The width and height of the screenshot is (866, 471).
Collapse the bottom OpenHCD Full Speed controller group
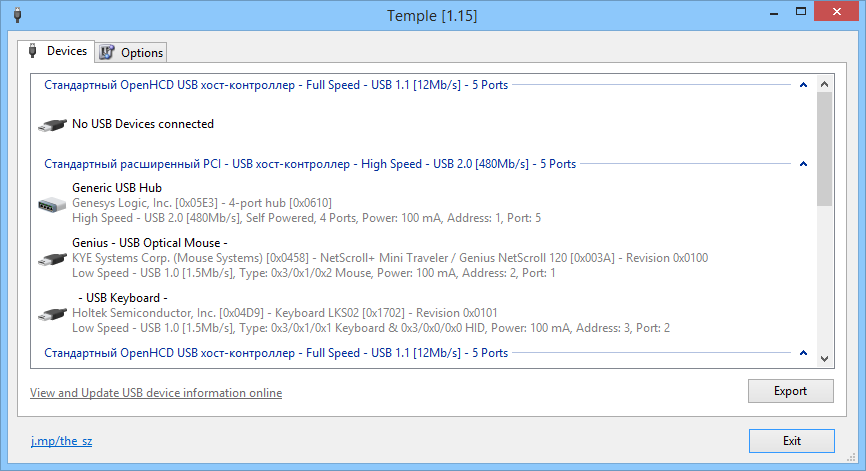803,353
